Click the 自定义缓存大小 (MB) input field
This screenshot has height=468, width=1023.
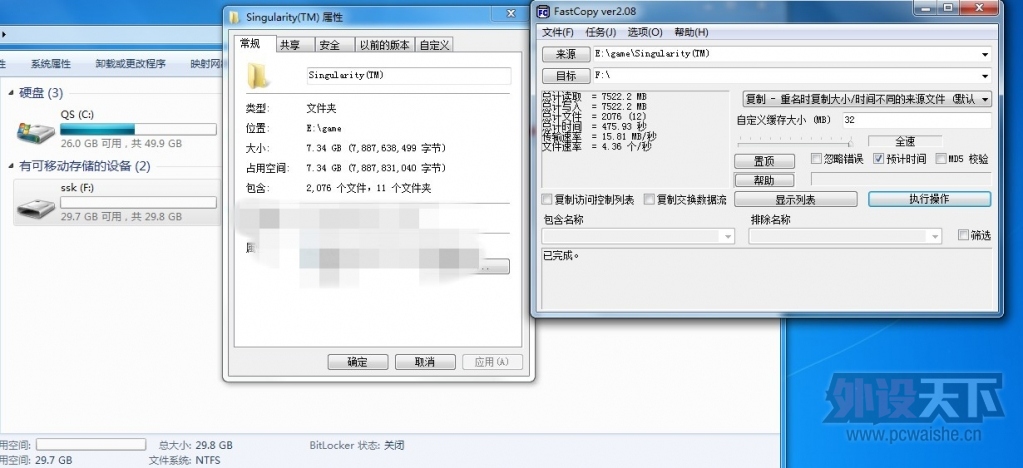917,120
